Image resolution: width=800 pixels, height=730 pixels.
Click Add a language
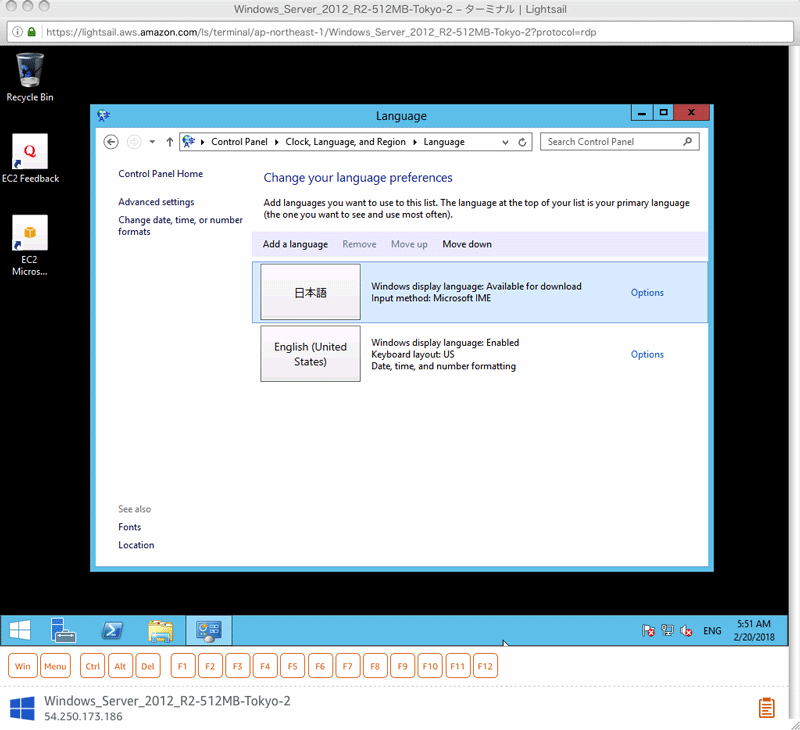tap(295, 244)
